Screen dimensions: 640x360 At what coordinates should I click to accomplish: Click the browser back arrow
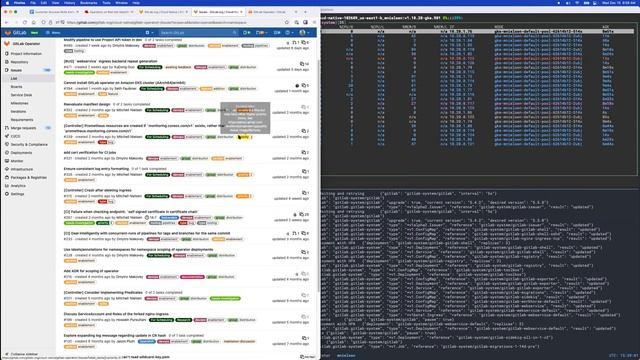coord(7,22)
